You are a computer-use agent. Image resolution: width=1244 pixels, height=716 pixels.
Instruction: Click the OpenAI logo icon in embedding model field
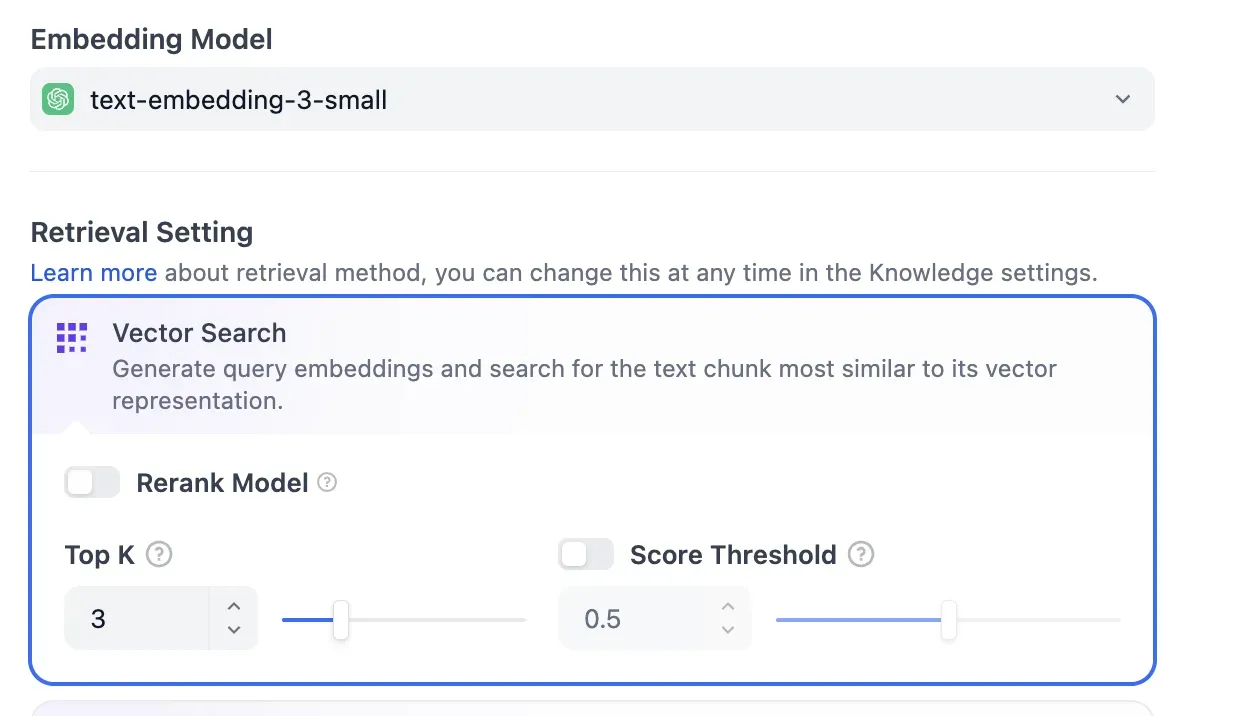pos(58,99)
